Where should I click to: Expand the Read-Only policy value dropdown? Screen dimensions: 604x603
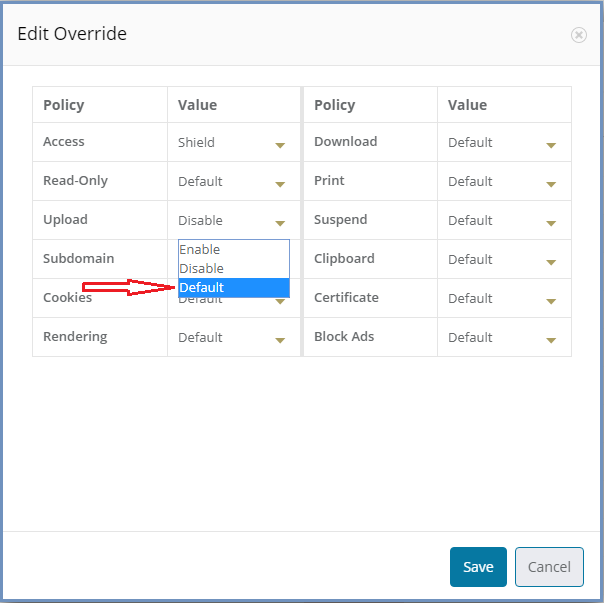pyautogui.click(x=233, y=181)
